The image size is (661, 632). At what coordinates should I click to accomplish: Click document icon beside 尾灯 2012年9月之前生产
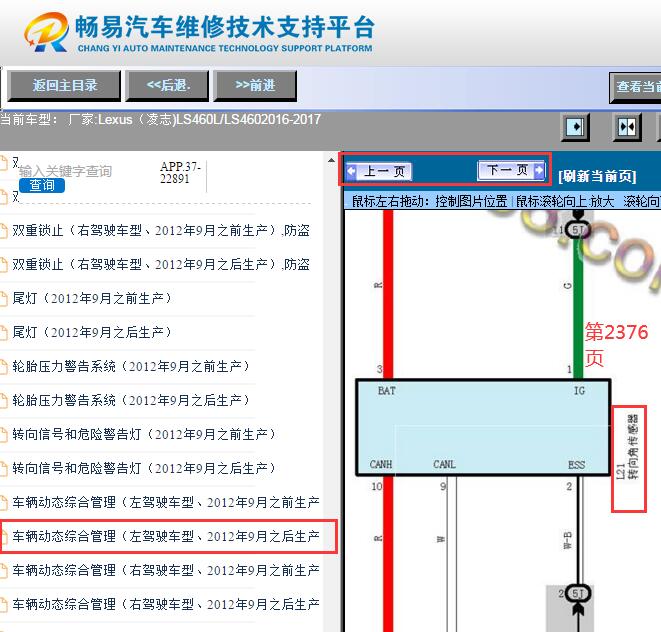pyautogui.click(x=4, y=299)
